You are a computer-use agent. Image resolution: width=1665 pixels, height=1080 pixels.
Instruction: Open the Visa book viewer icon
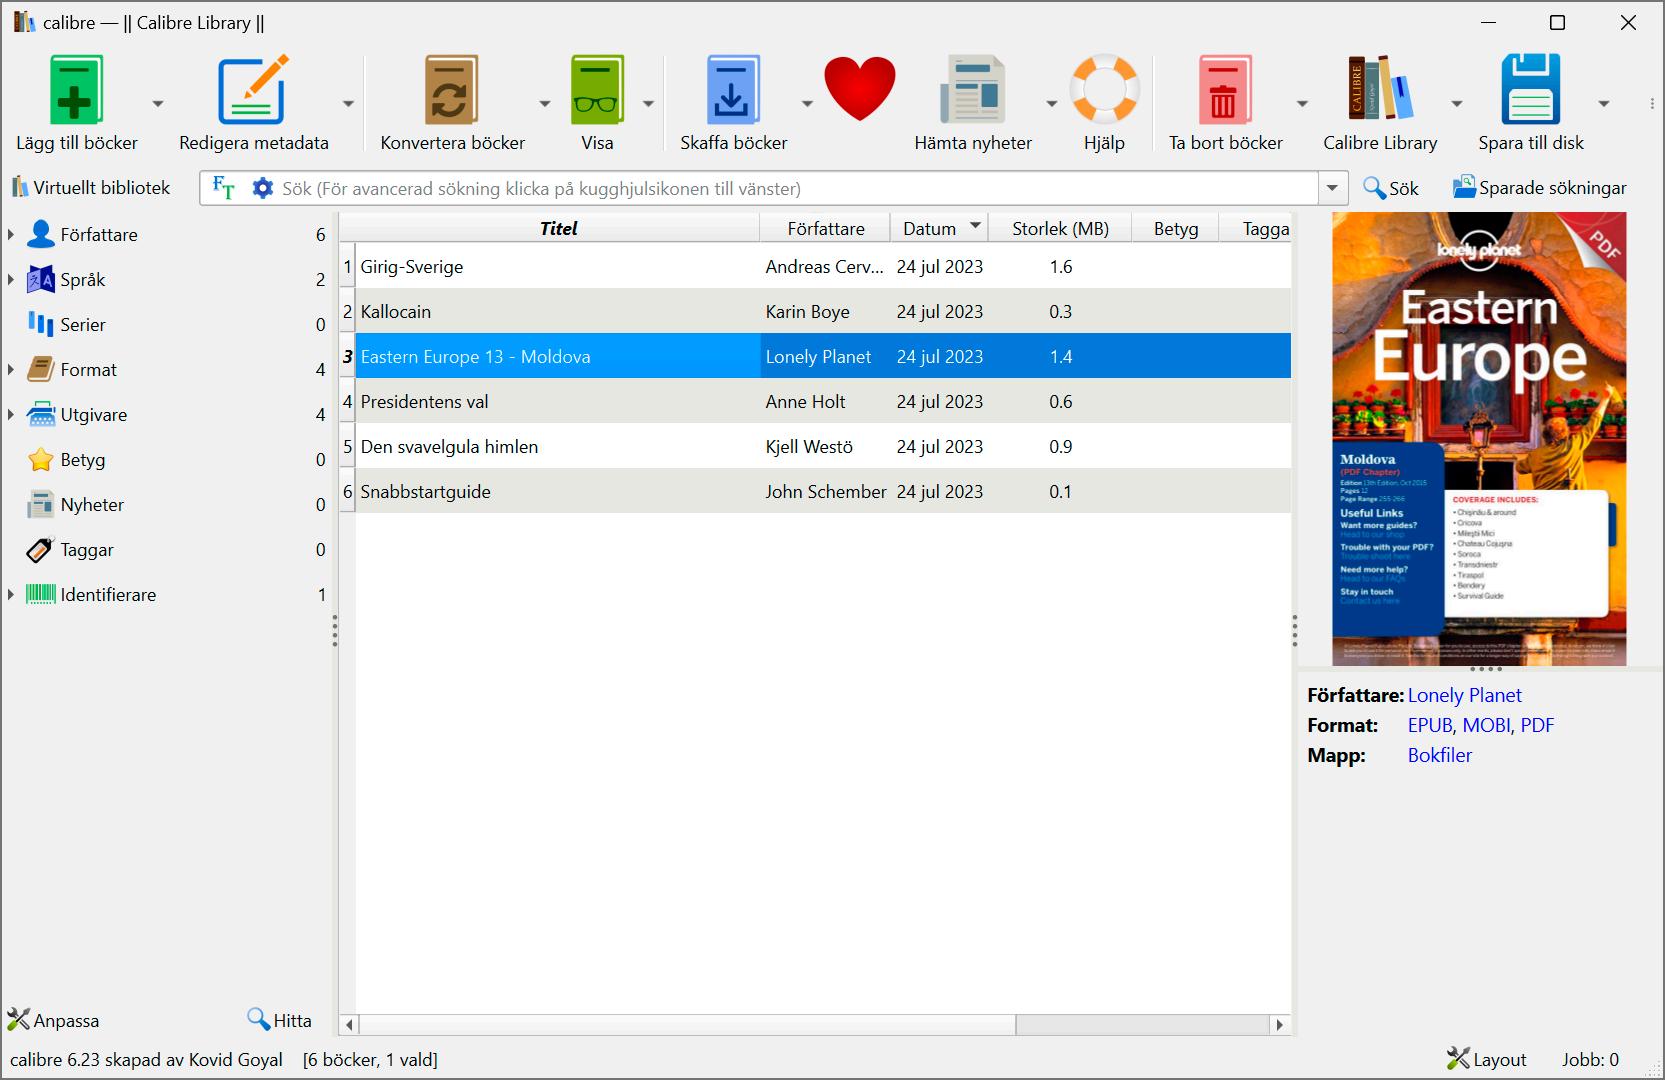(x=597, y=90)
